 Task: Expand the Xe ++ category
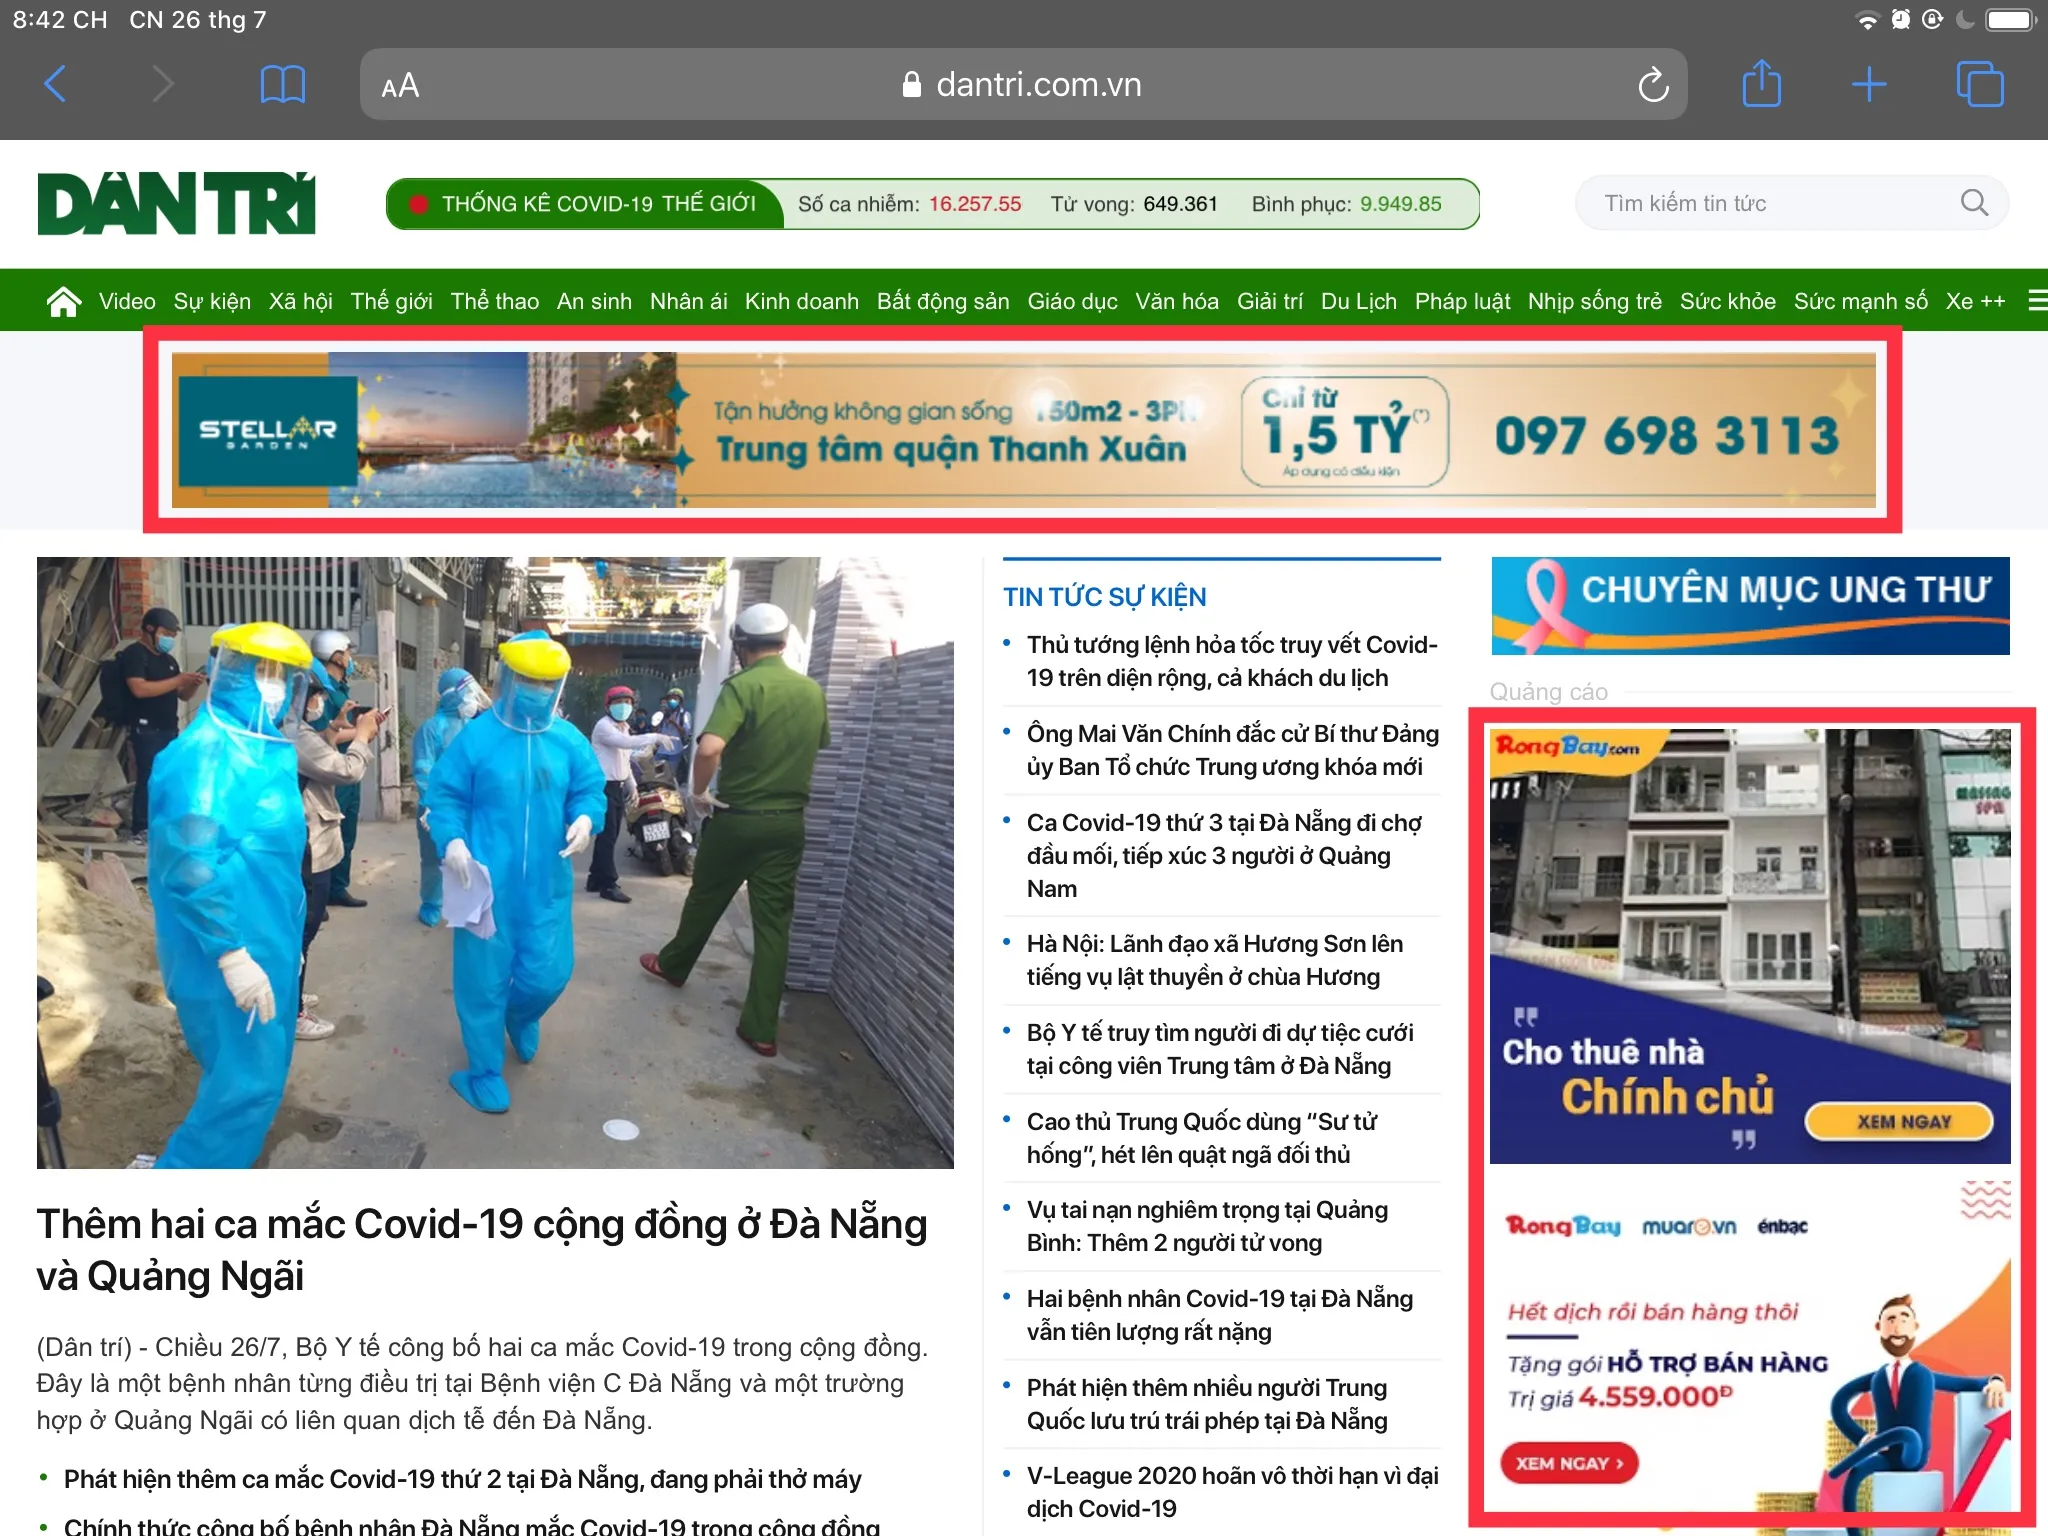pyautogui.click(x=1974, y=301)
